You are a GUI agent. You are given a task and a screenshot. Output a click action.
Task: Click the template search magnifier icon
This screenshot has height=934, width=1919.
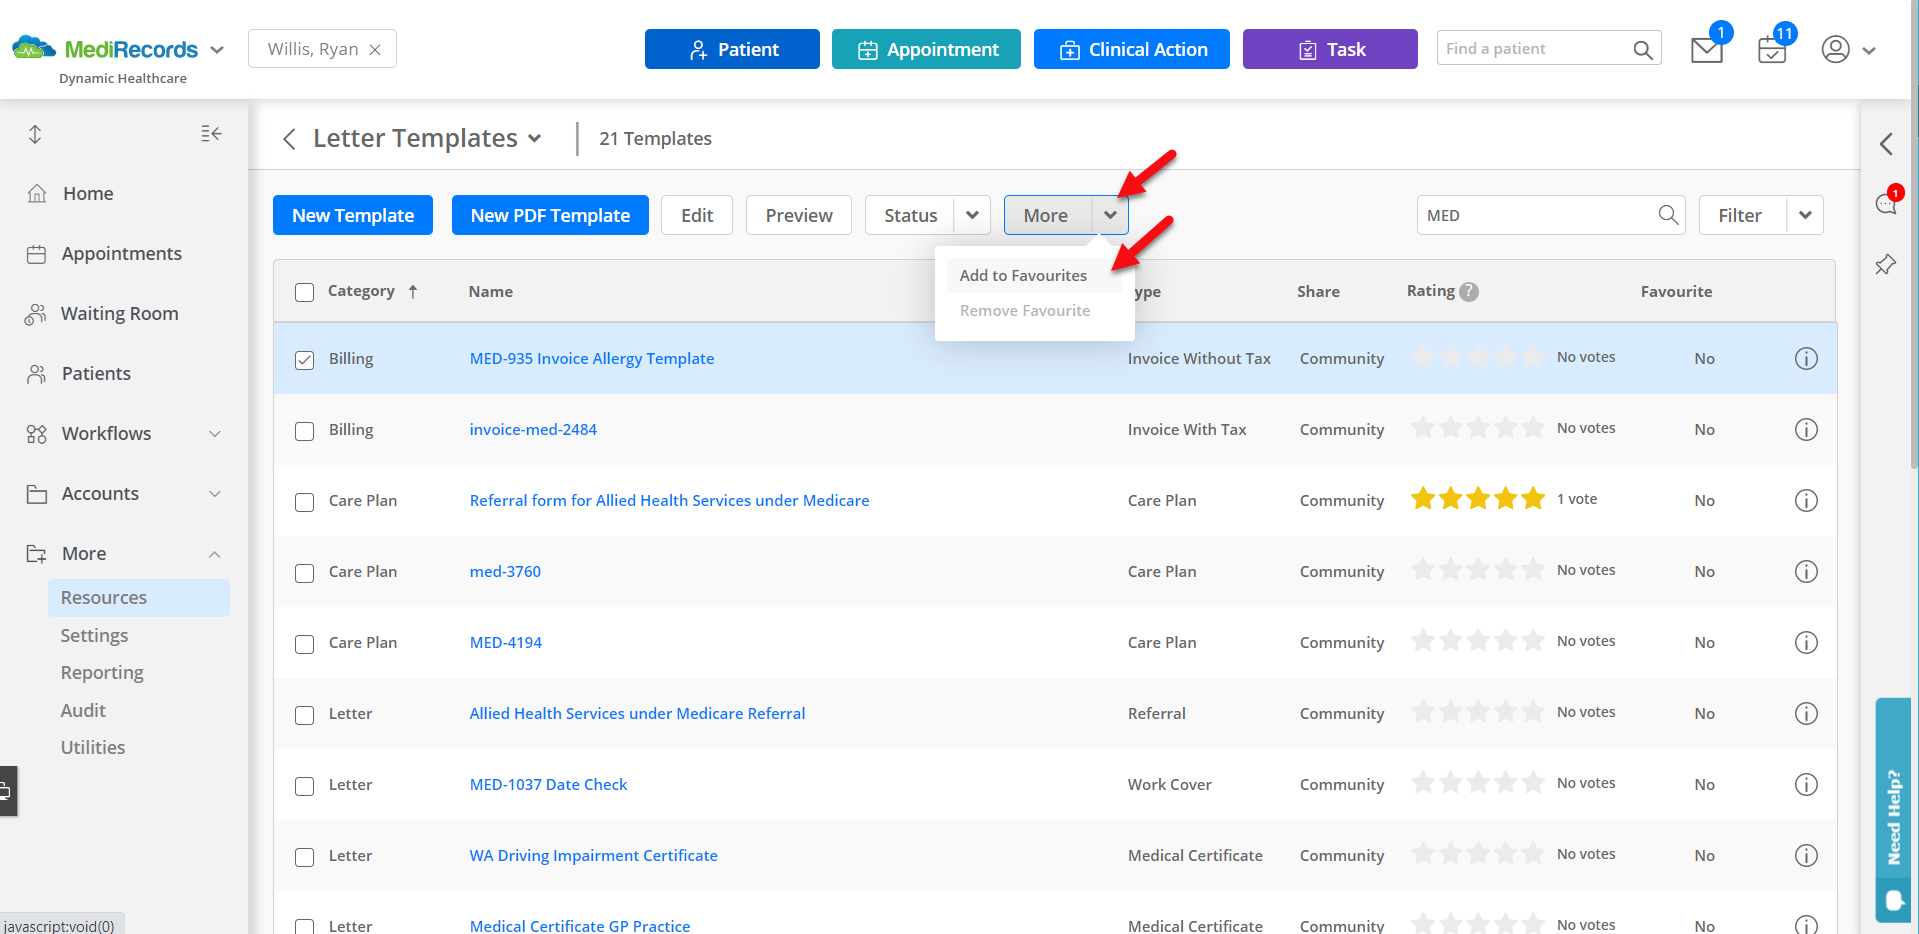1668,215
